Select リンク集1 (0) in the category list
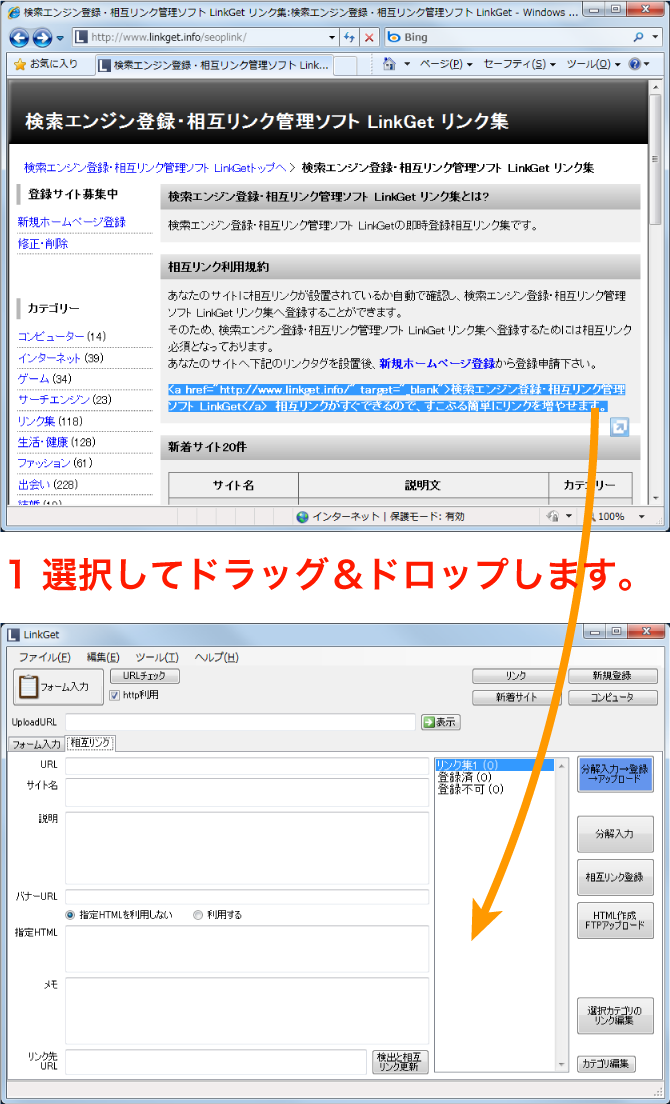The width and height of the screenshot is (670, 1104). click(494, 765)
